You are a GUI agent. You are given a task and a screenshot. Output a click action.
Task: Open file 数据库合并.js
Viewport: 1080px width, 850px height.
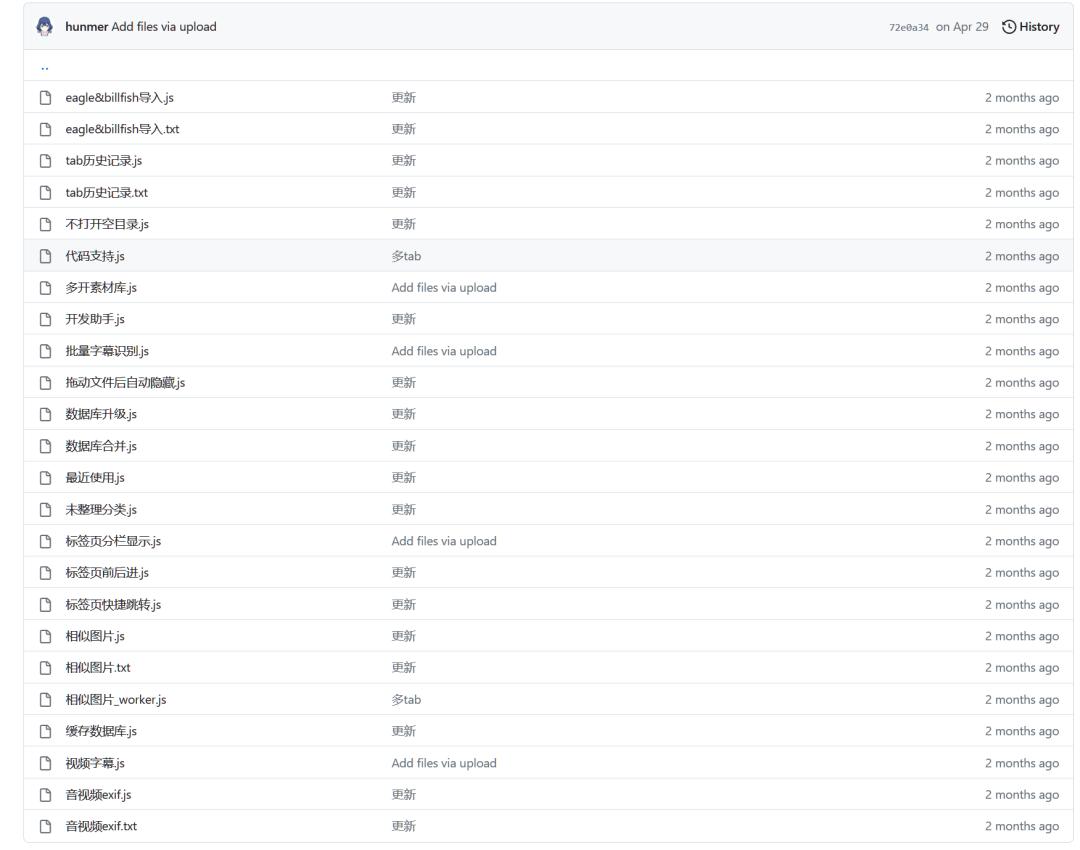(101, 446)
